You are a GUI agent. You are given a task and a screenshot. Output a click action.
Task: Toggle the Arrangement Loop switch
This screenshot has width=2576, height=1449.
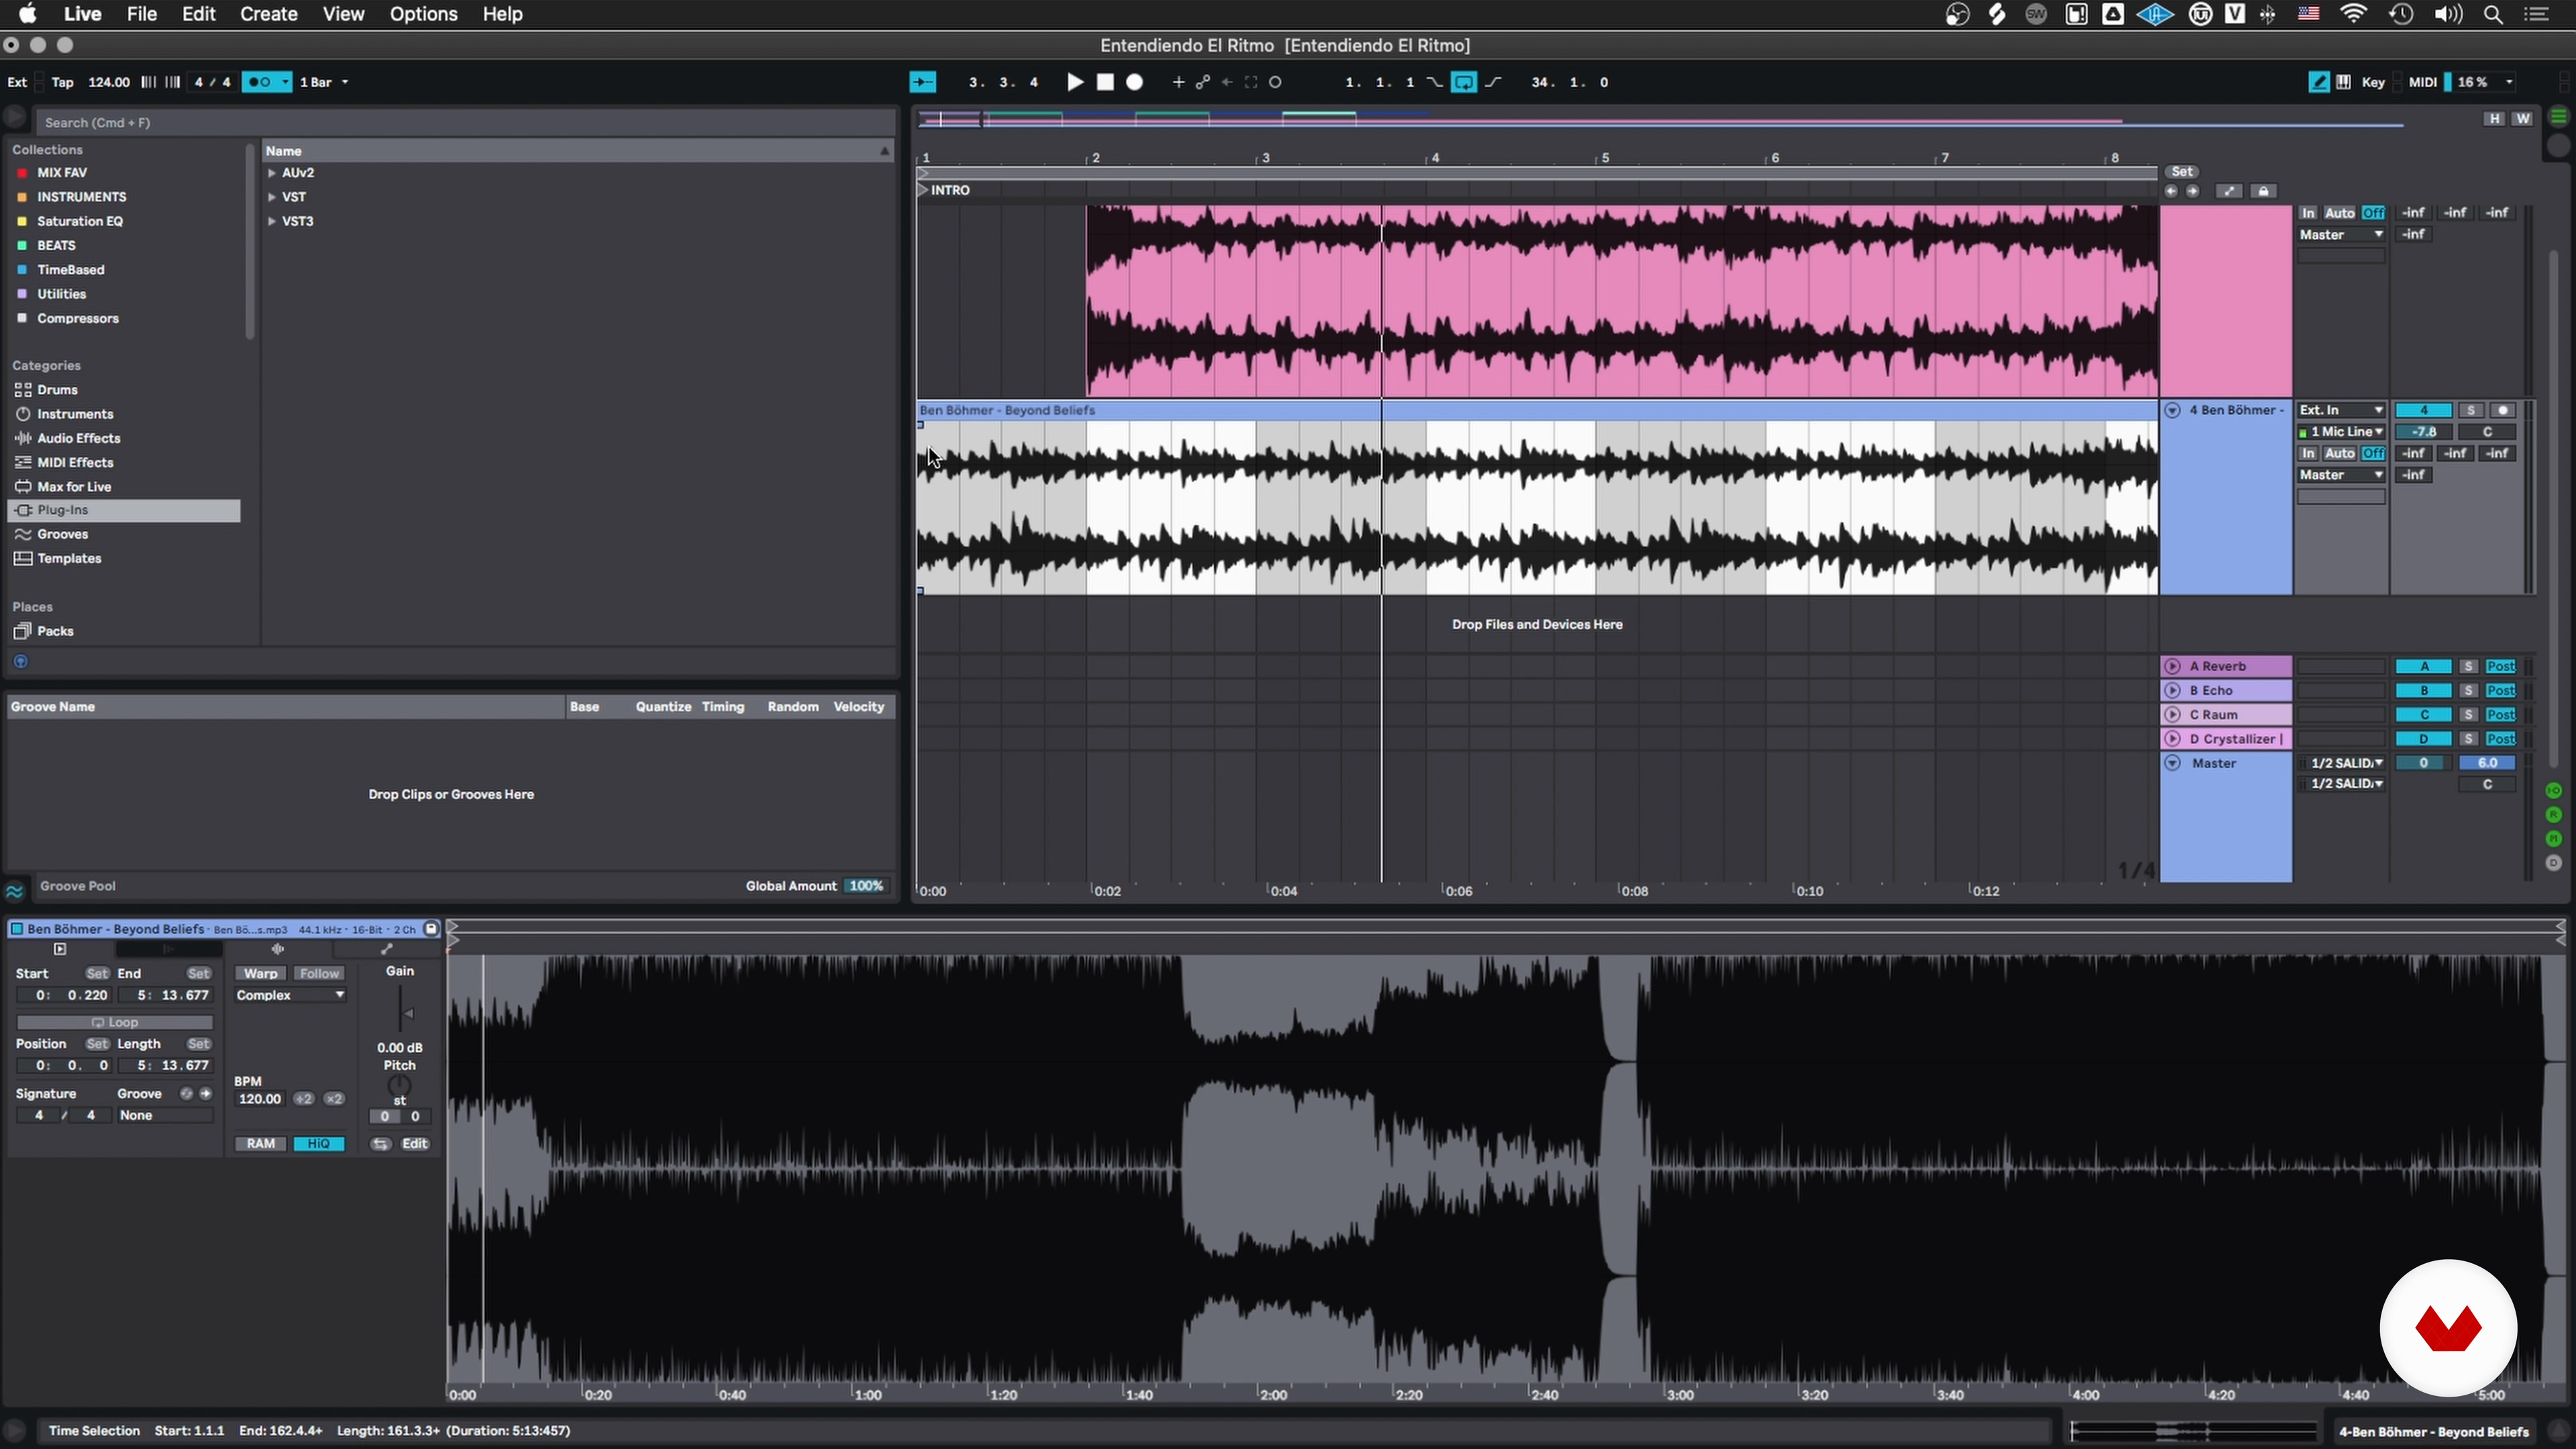click(1464, 82)
